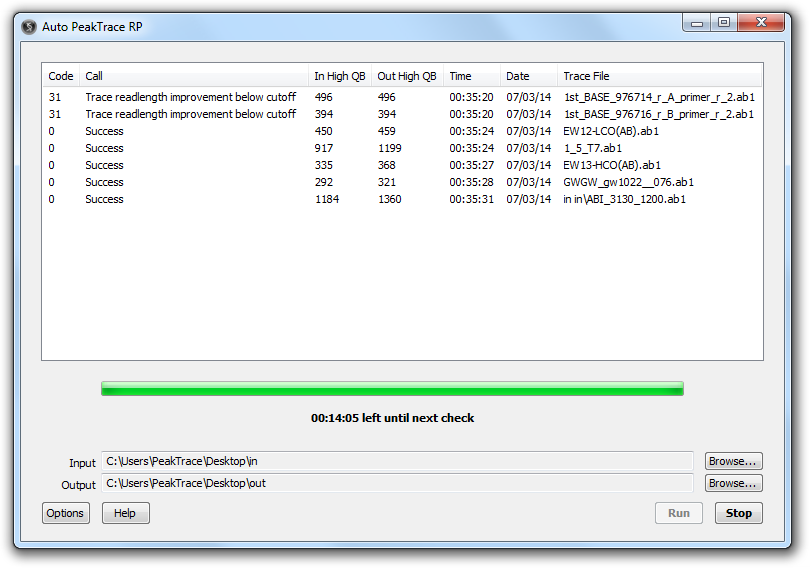Select the in in\ABI_3130_1200.ab1 trace file
The image size is (810, 568).
point(625,199)
